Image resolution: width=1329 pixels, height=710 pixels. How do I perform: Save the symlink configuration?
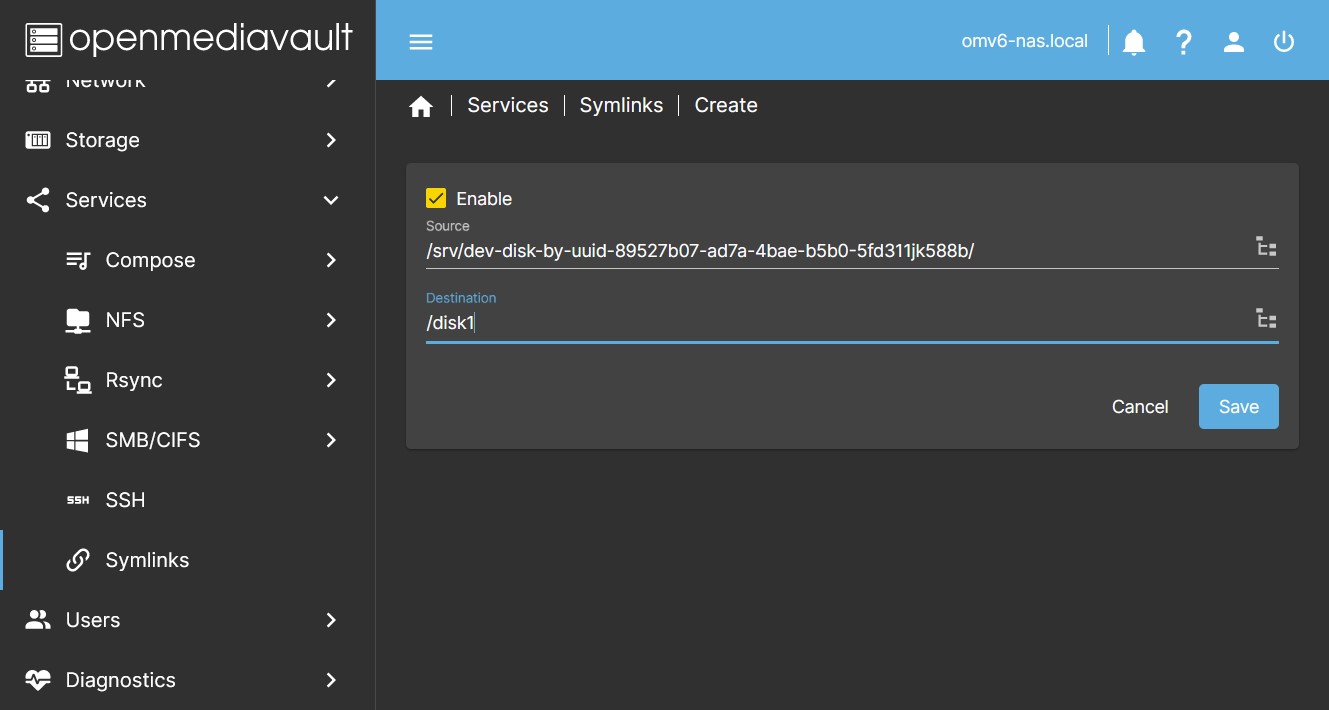(x=1238, y=406)
